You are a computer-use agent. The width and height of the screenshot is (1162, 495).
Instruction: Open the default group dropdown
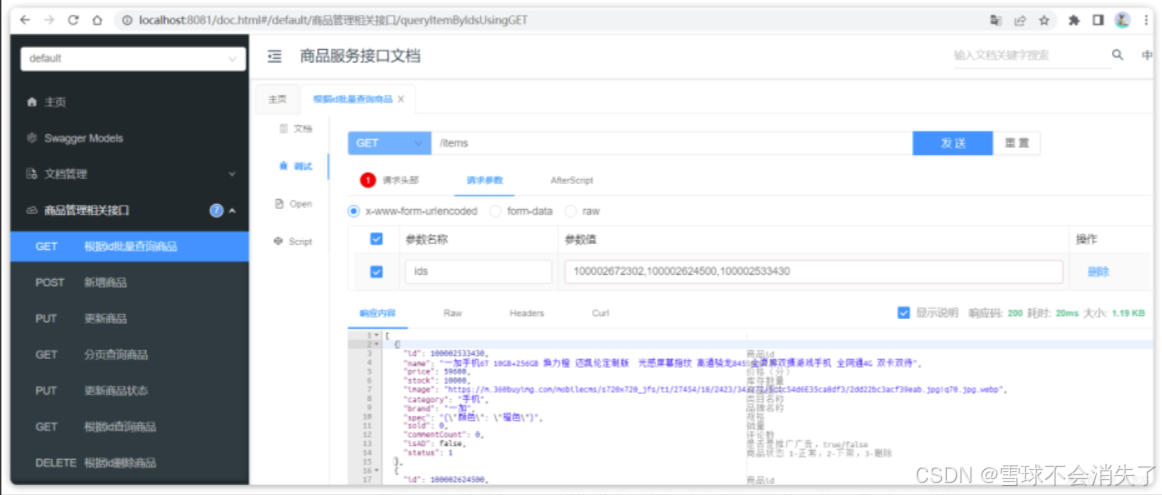(x=133, y=59)
